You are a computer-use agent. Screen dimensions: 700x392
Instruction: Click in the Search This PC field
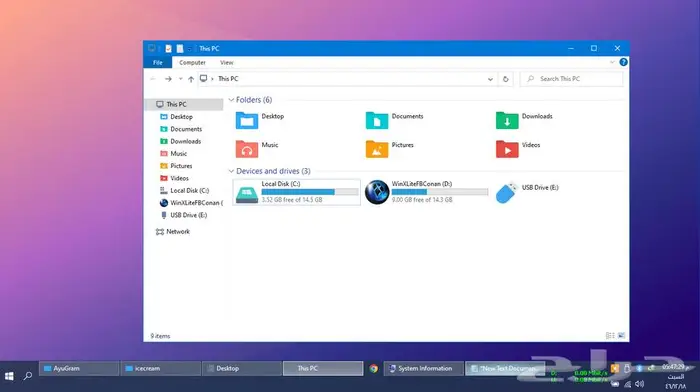(x=571, y=79)
